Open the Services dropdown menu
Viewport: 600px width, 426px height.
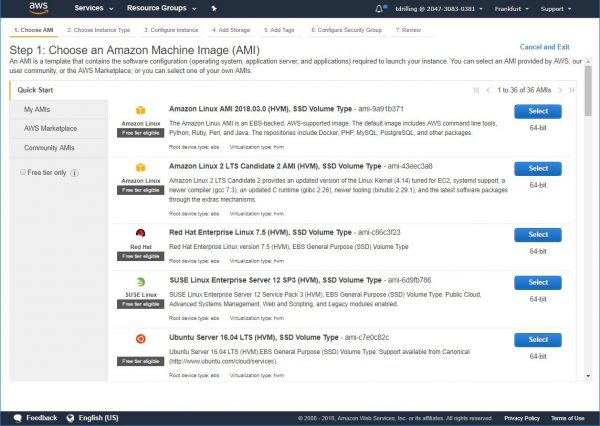click(94, 8)
